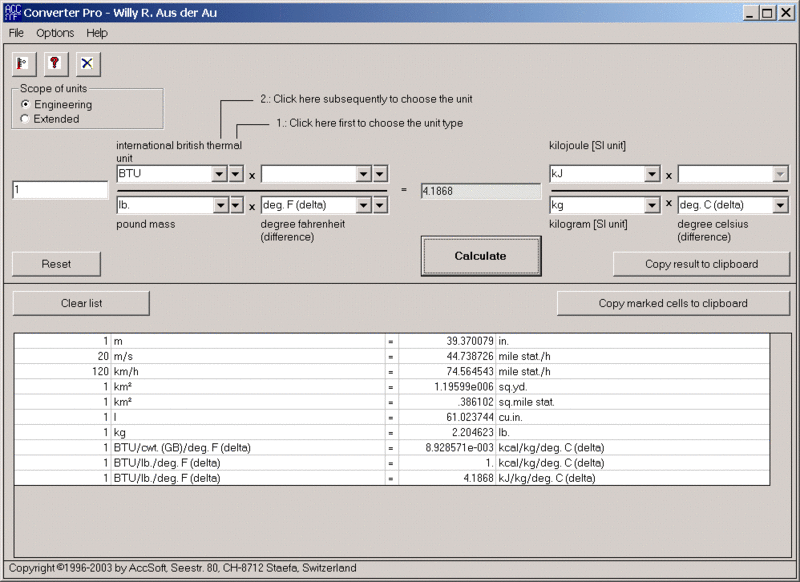The image size is (800, 582).
Task: Select the 61.023744 result cell
Action: 447,417
